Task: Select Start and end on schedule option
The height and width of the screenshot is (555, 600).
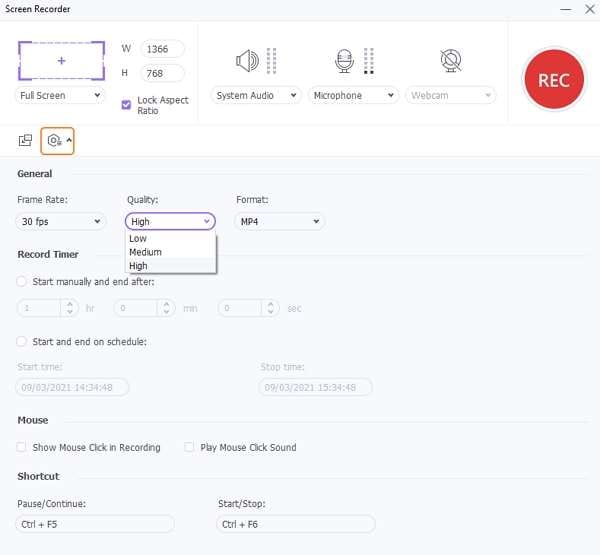Action: tap(22, 342)
